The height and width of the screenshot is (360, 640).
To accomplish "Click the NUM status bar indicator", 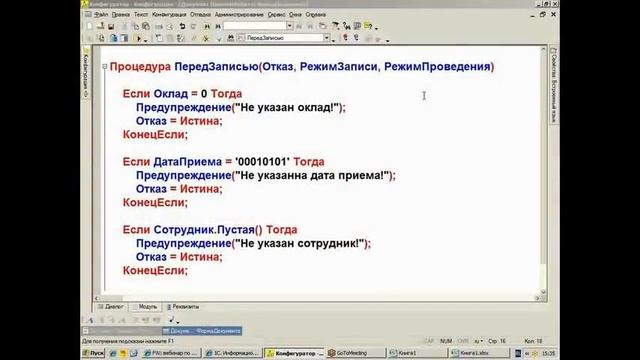I will [446, 341].
